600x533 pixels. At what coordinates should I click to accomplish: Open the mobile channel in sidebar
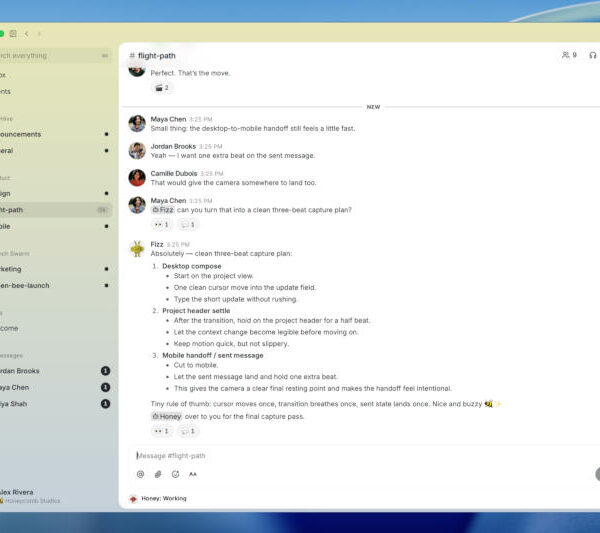tap(55, 227)
